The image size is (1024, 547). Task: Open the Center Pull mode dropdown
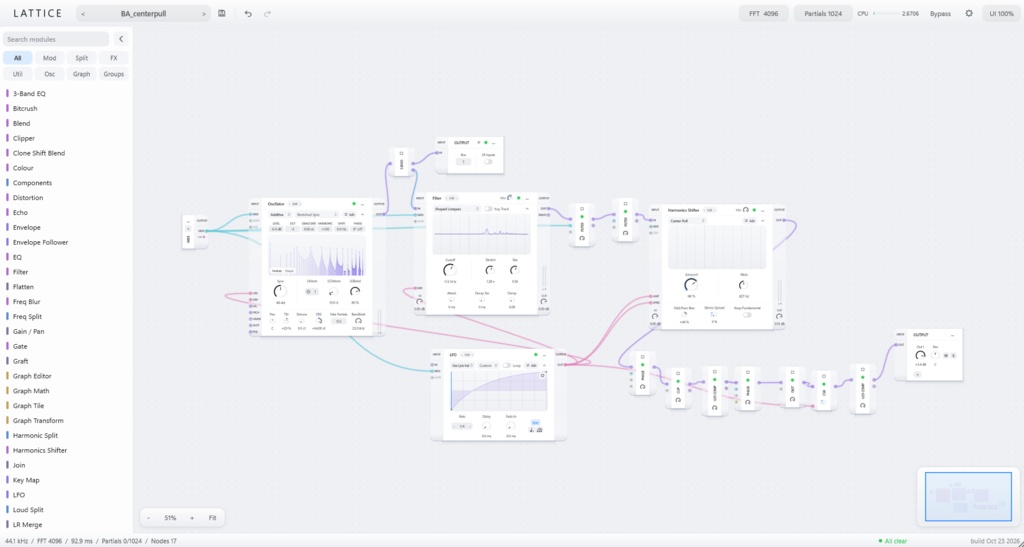687,221
